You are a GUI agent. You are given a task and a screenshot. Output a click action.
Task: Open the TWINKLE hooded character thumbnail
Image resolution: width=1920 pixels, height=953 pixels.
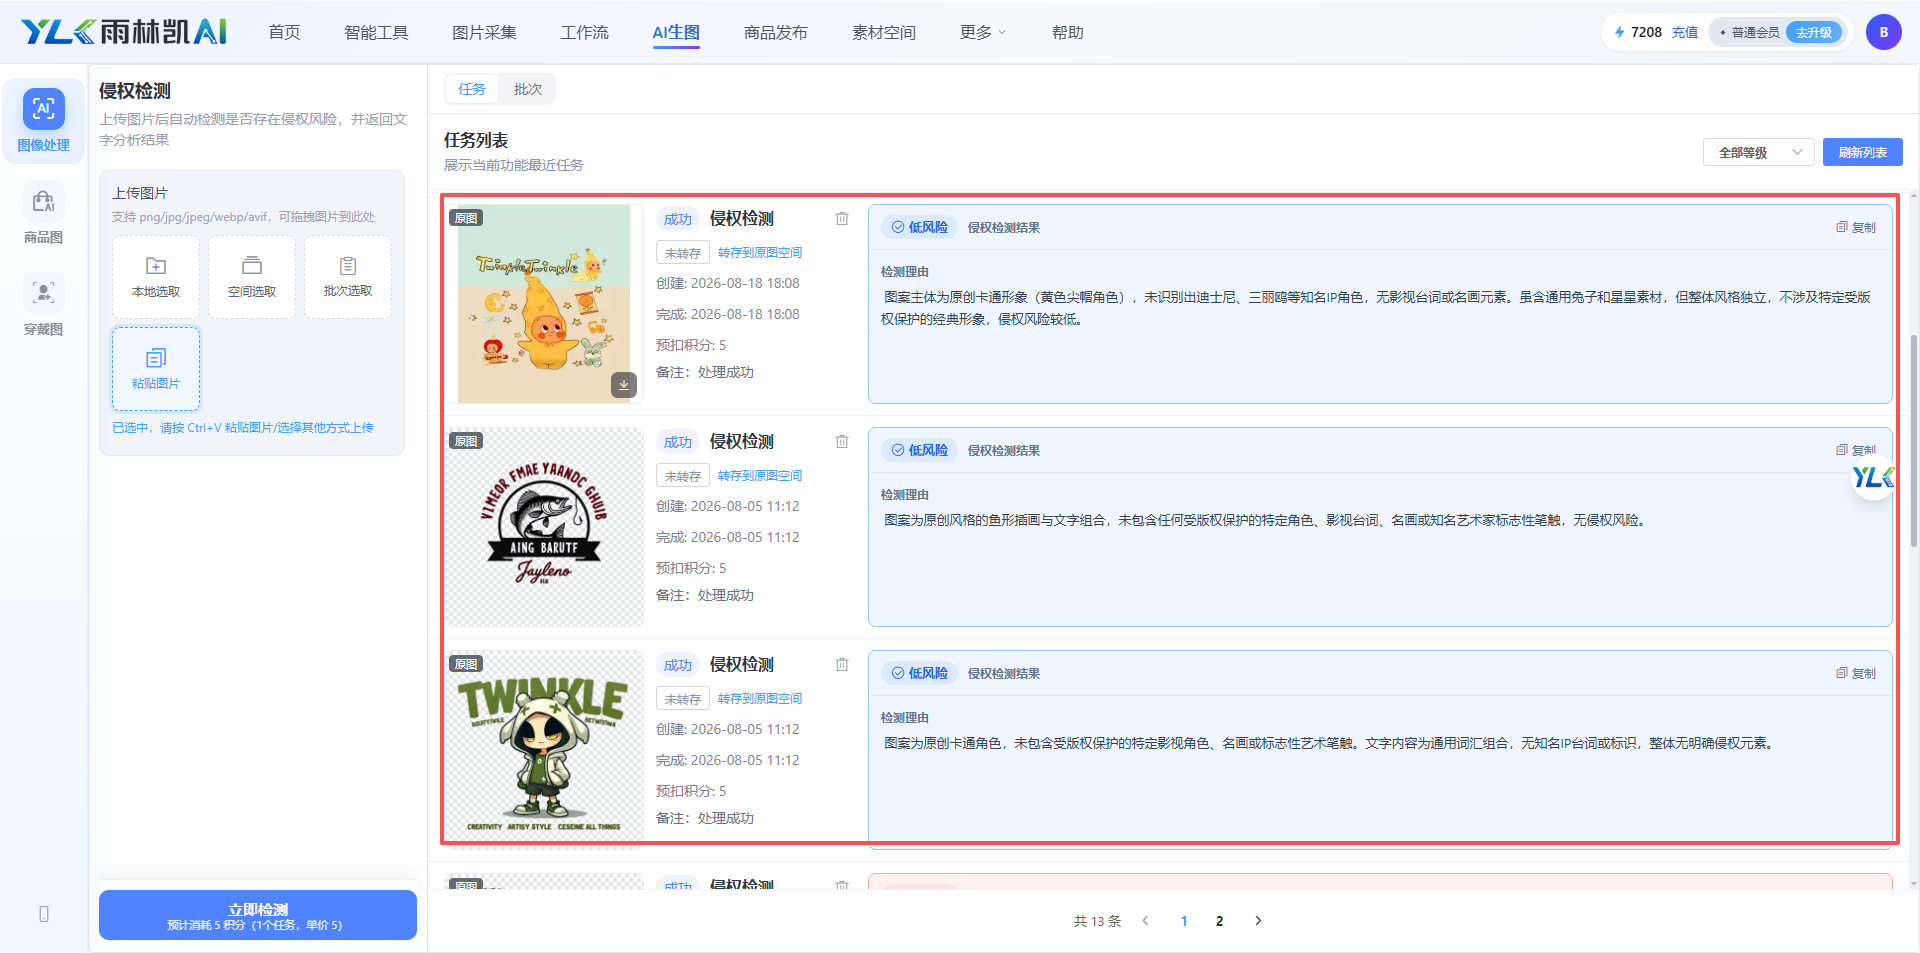[544, 748]
